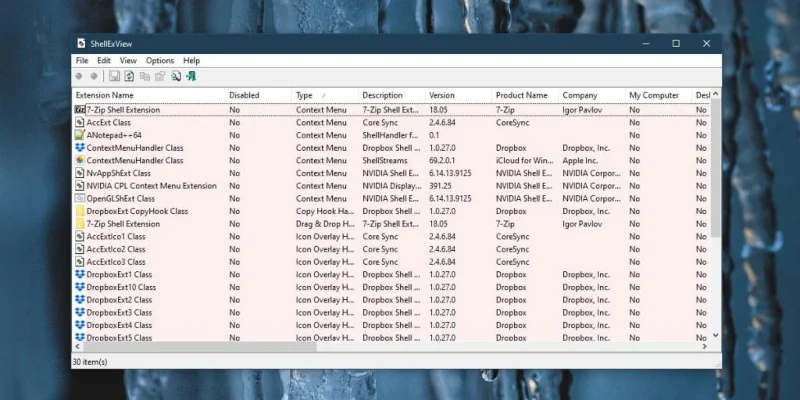
Task: Click the icon beside AccExtIco3 Class
Action: tap(80, 262)
